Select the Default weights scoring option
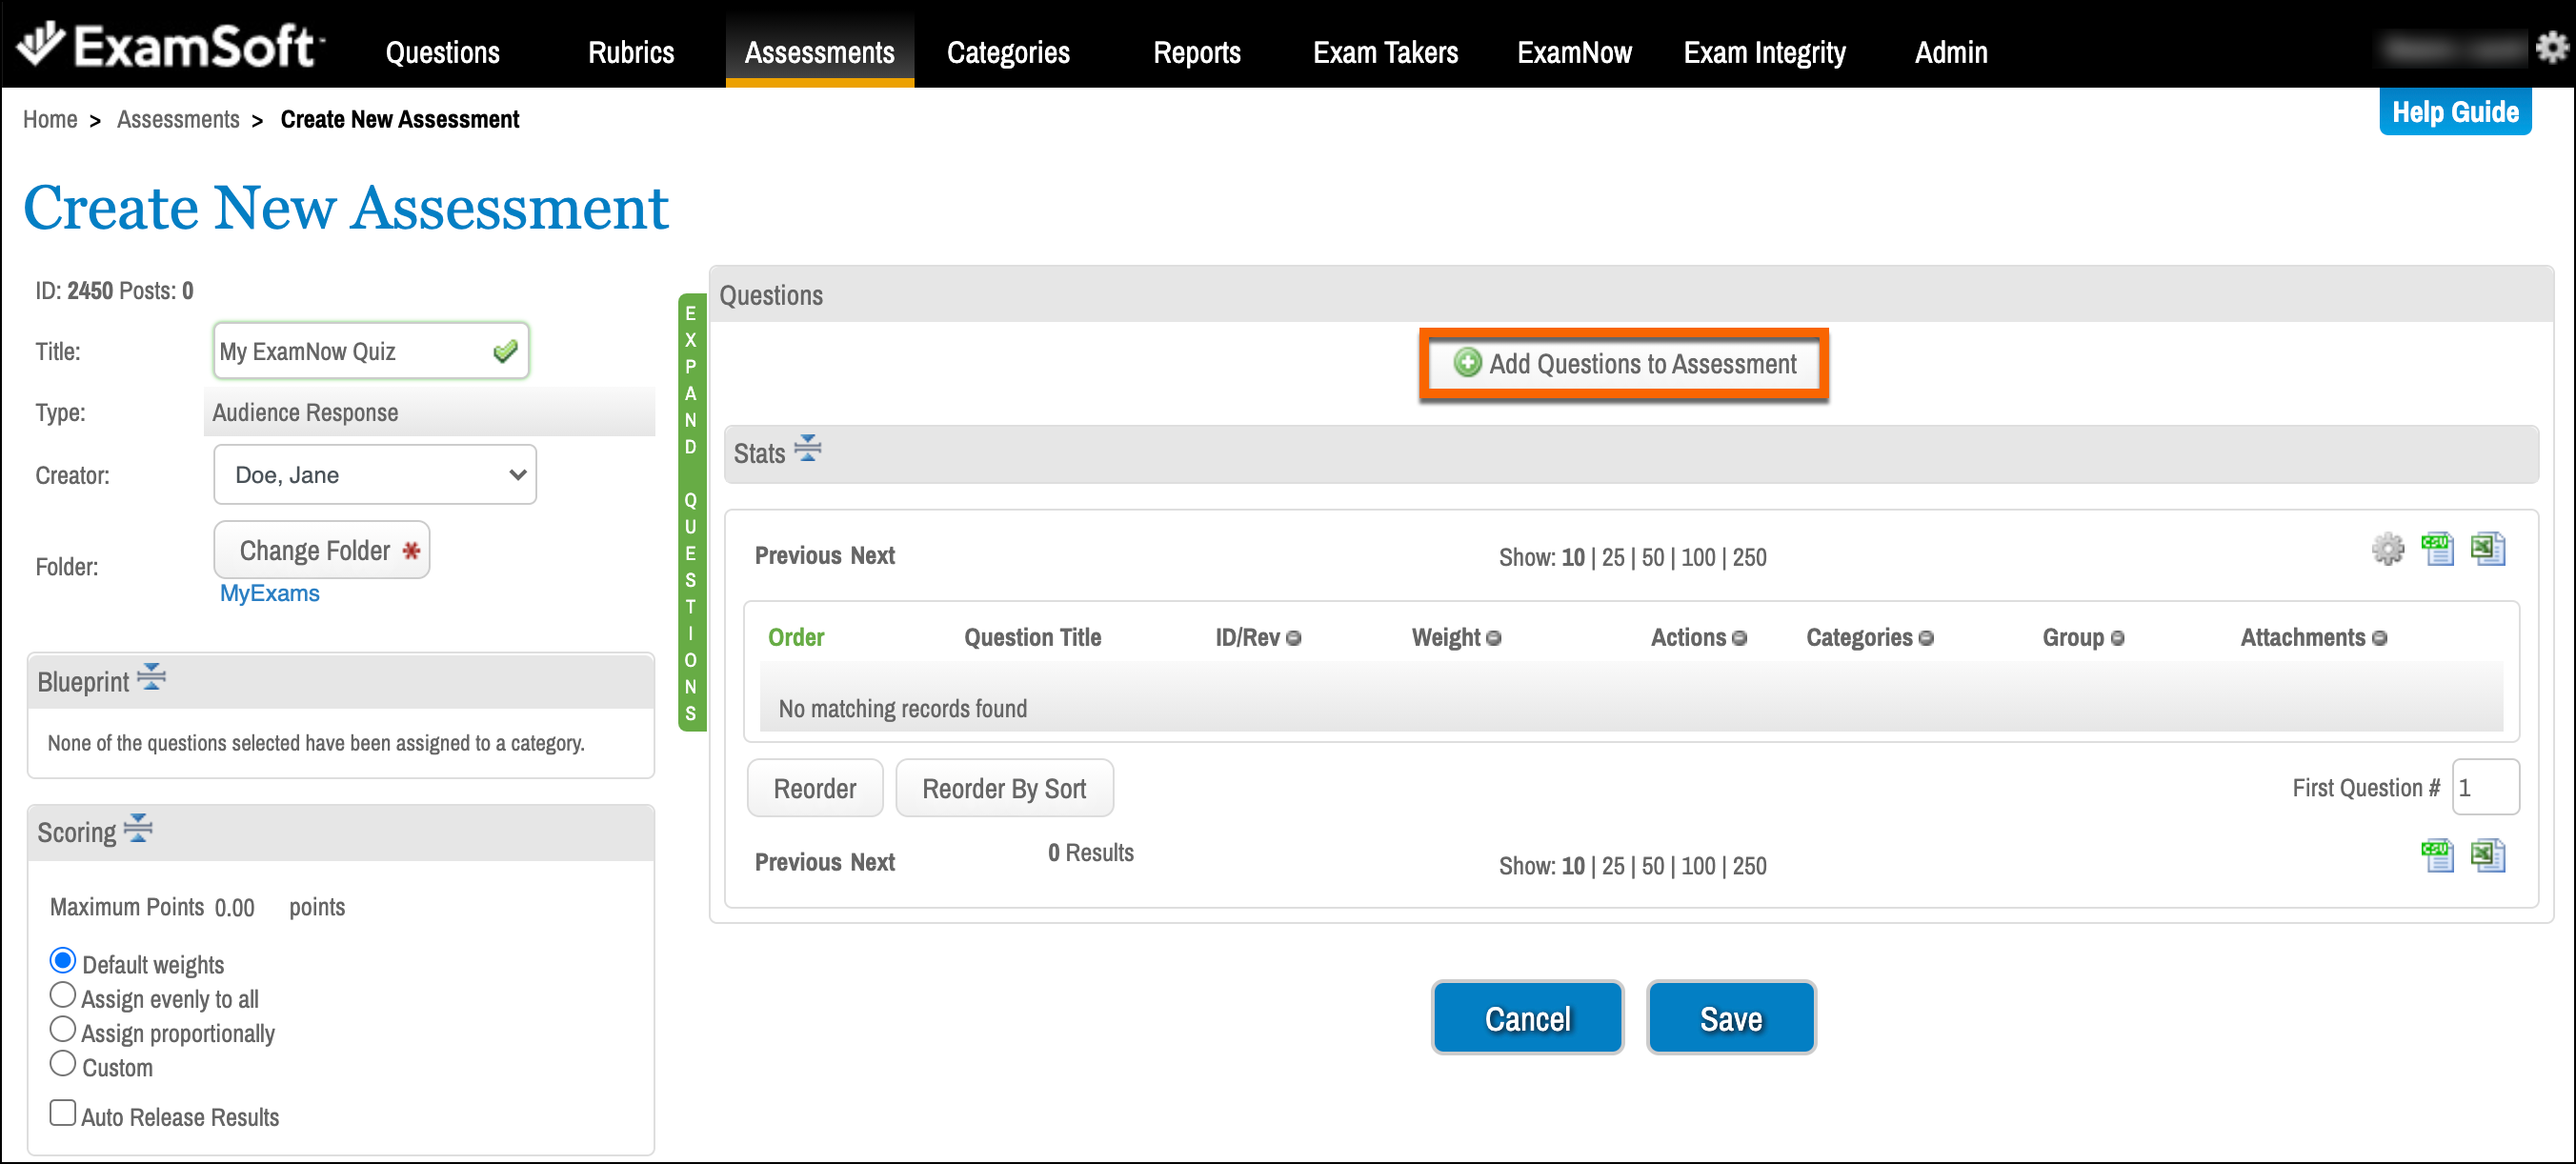Screen dimensions: 2576x1164 62,961
